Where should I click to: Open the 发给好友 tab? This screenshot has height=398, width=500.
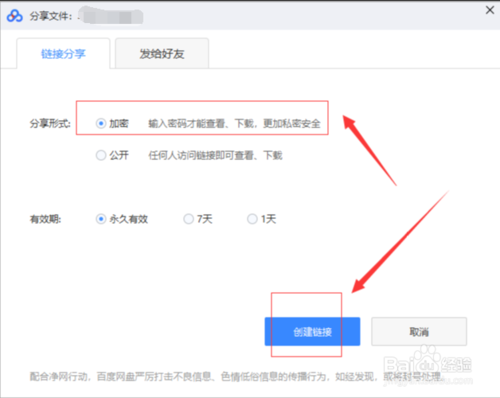(x=162, y=53)
